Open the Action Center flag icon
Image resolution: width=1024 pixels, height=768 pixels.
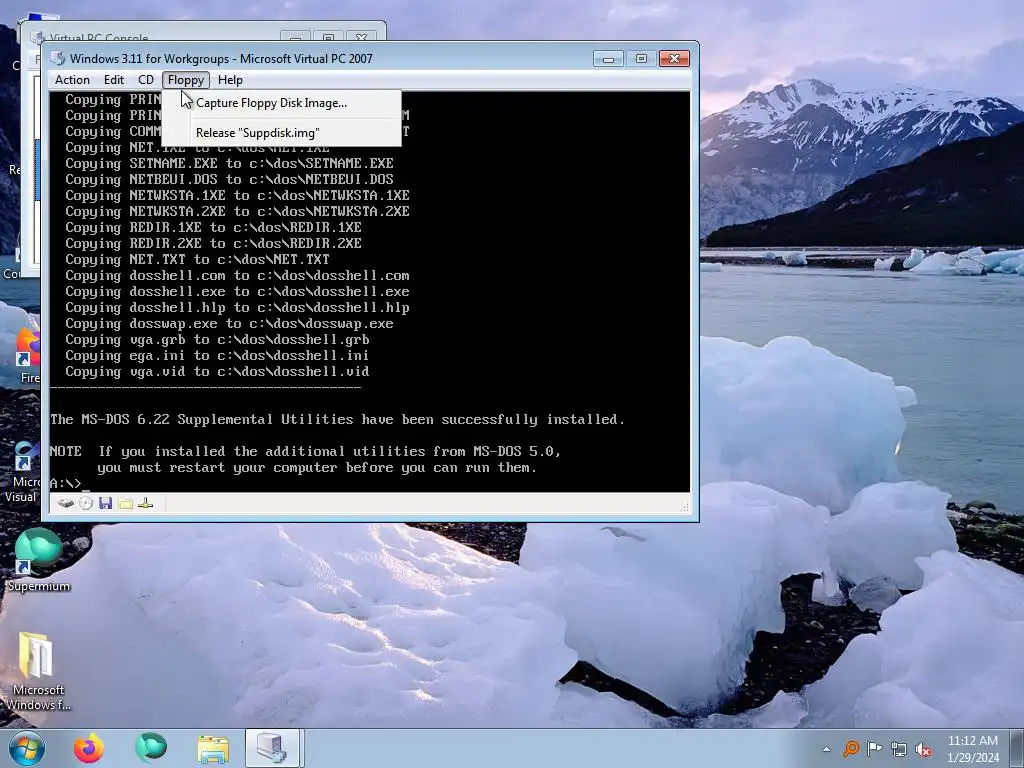click(x=874, y=748)
